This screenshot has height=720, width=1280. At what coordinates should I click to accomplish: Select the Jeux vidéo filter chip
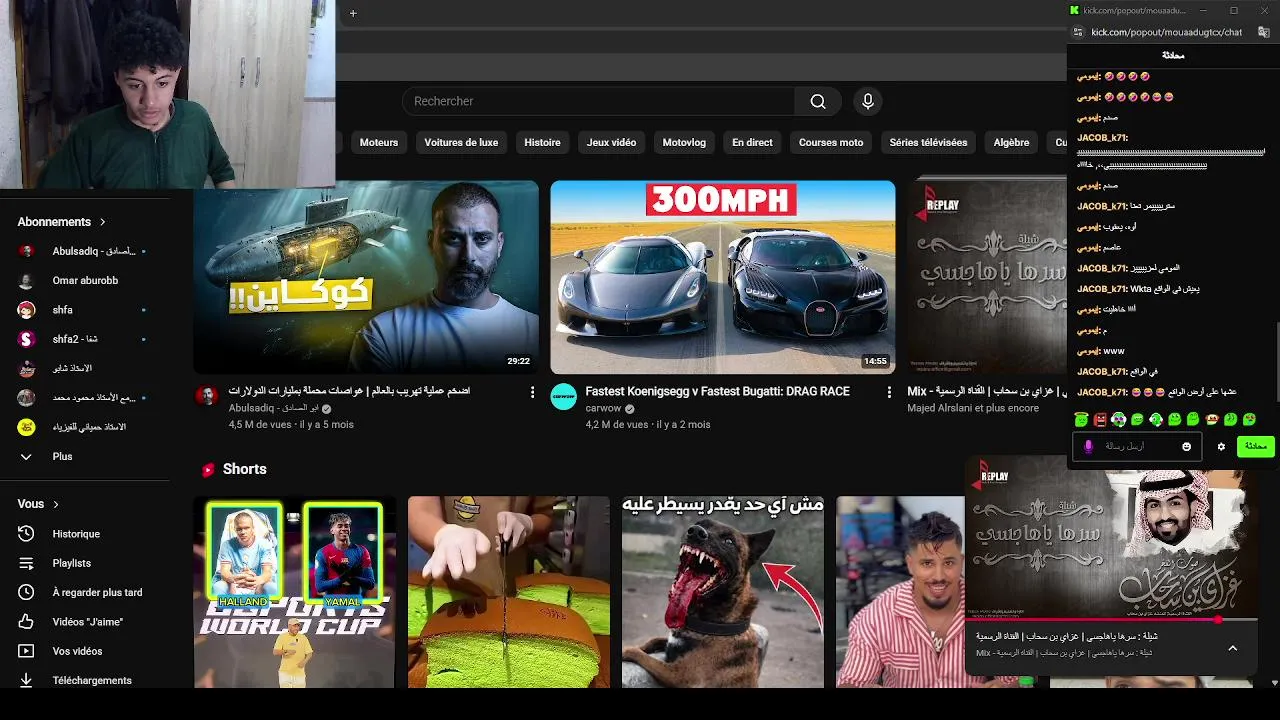pyautogui.click(x=611, y=142)
